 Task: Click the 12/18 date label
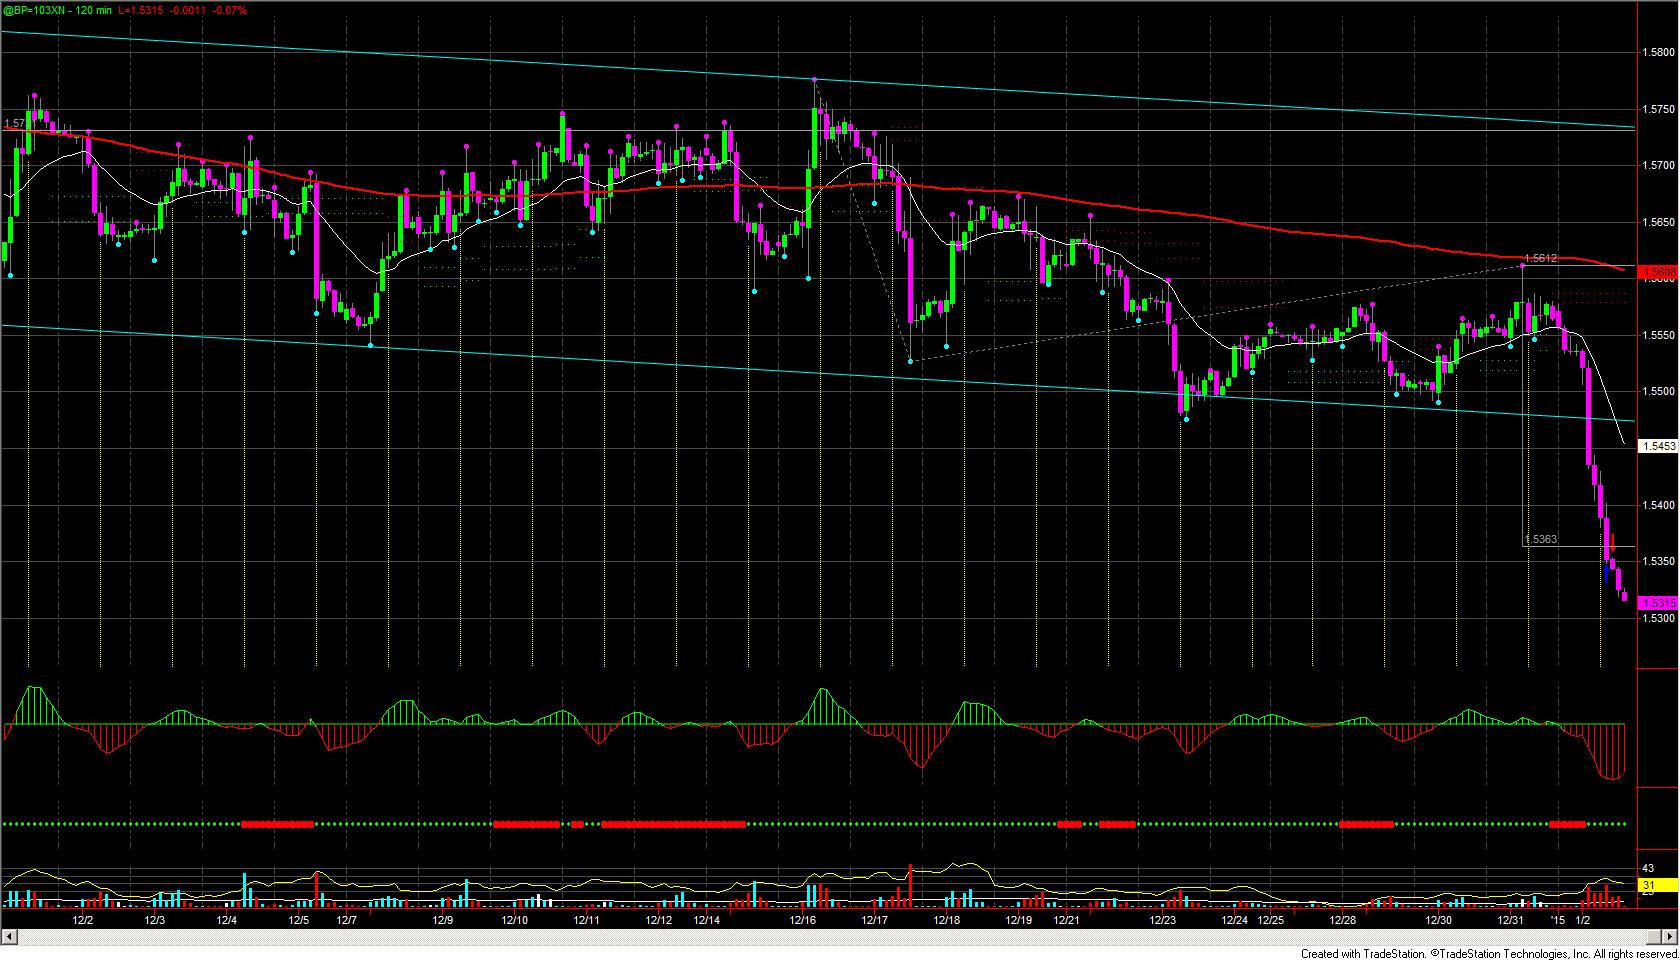[x=947, y=920]
